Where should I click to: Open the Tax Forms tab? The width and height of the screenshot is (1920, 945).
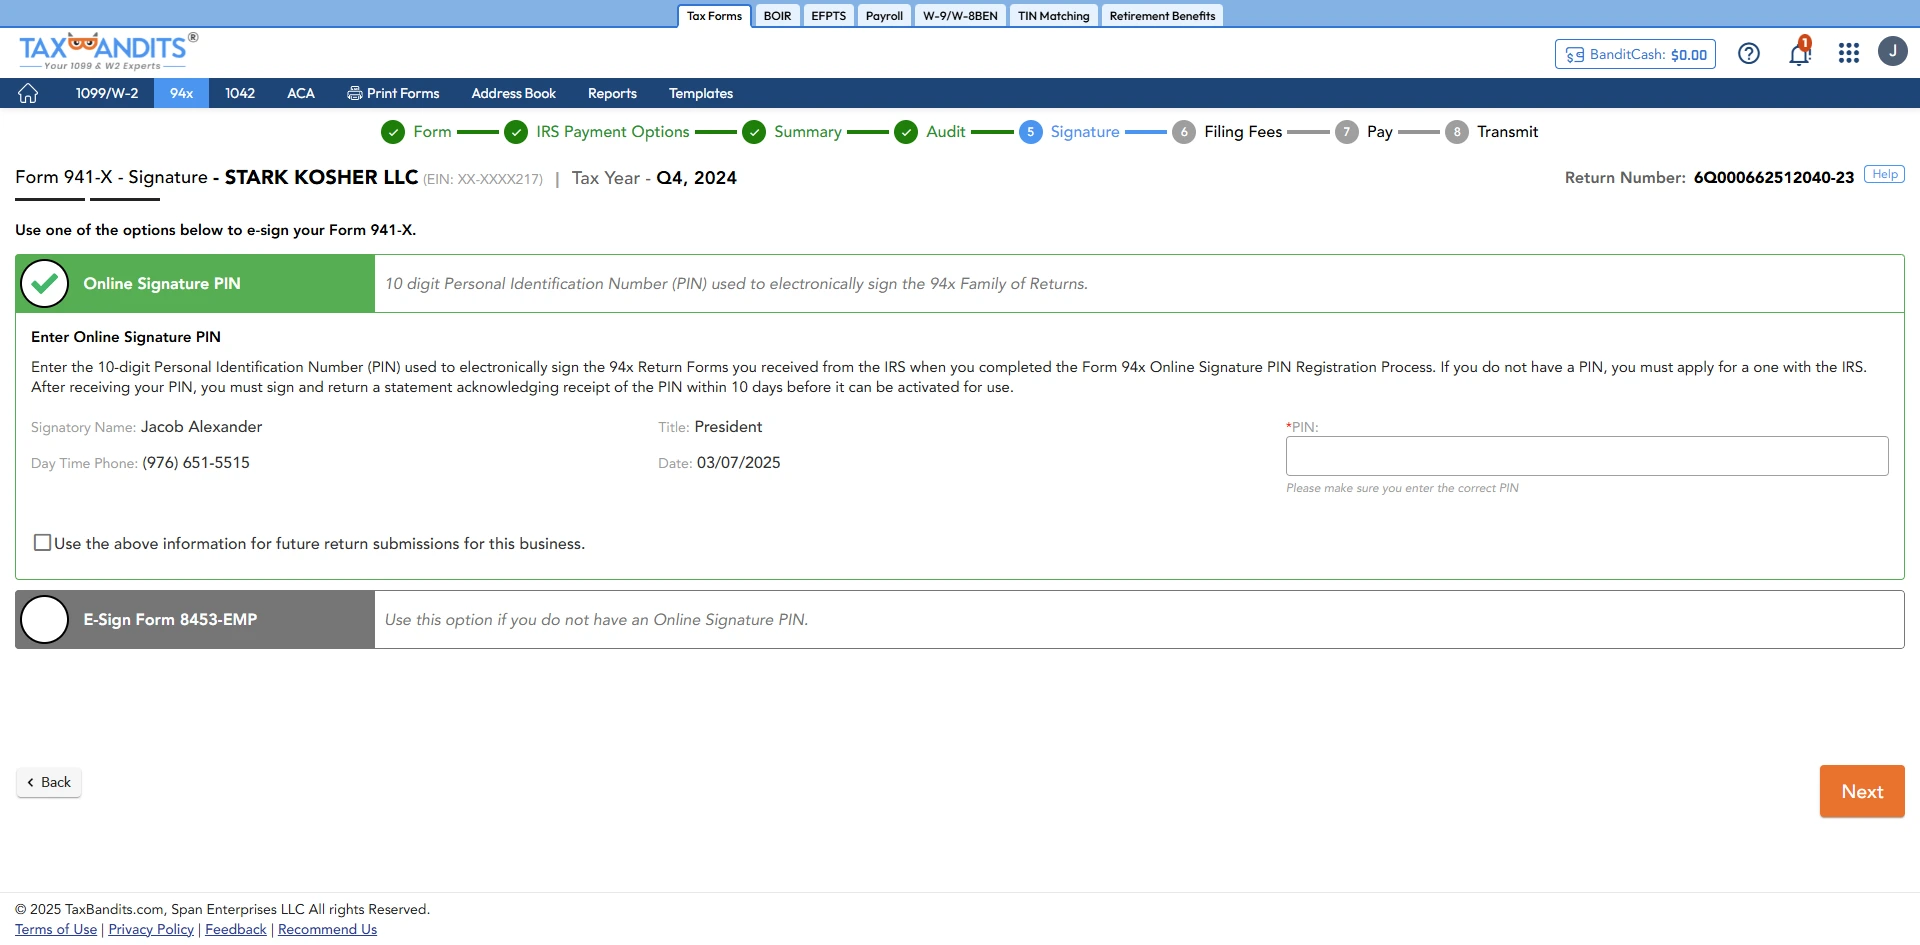[714, 16]
